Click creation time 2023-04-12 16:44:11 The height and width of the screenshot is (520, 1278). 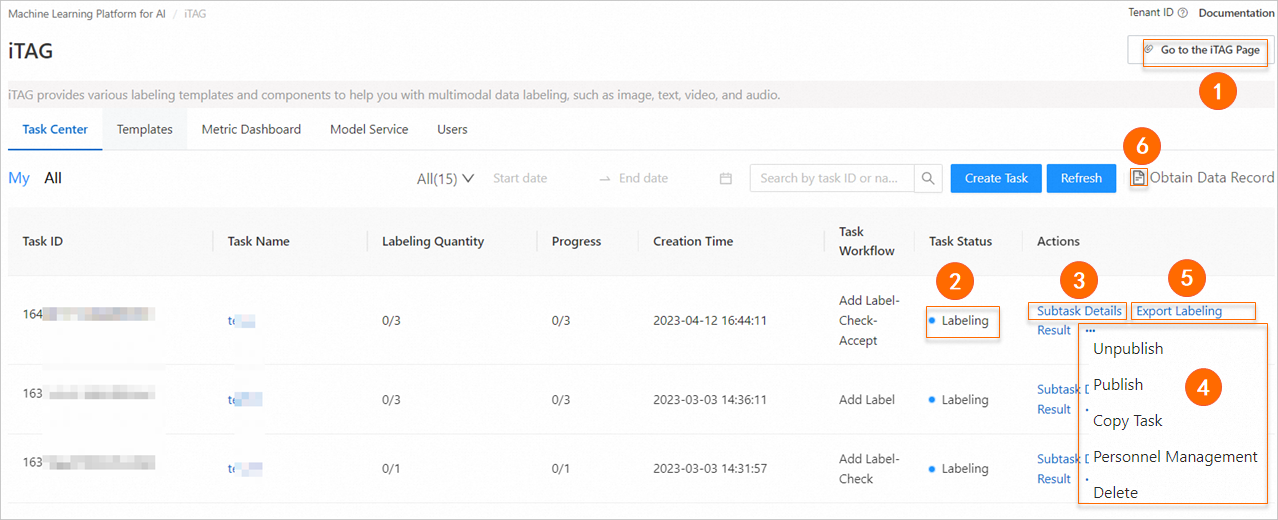point(710,321)
